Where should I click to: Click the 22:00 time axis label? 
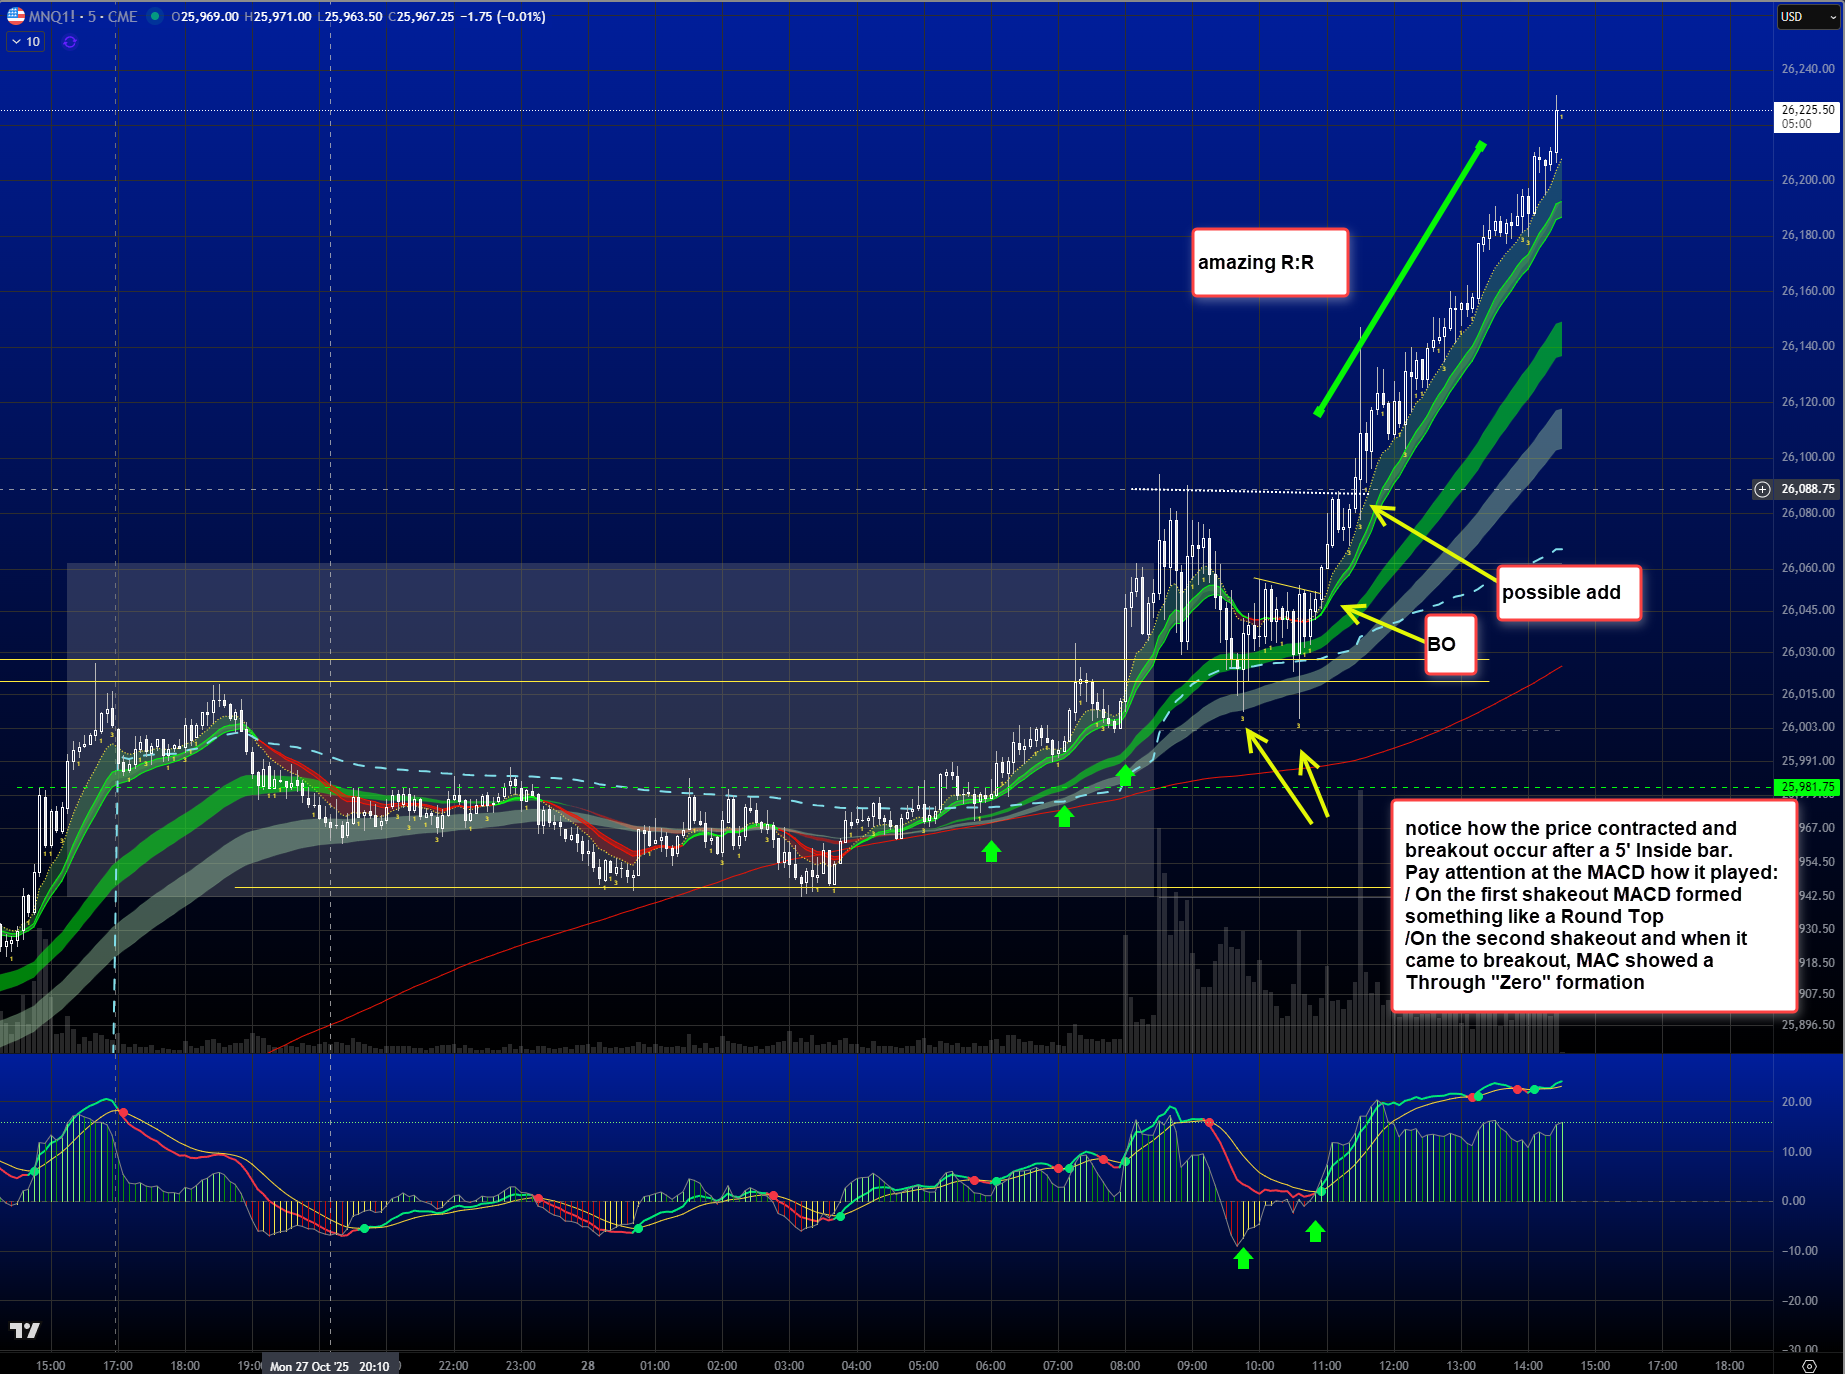[453, 1366]
